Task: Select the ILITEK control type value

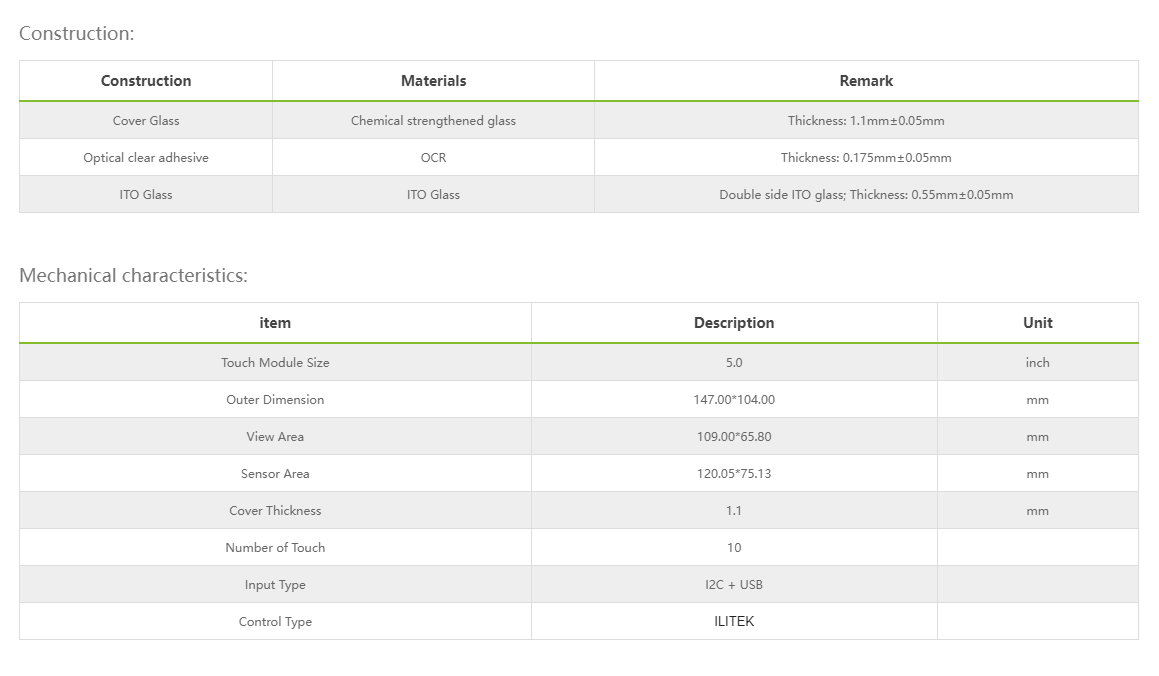Action: (734, 622)
